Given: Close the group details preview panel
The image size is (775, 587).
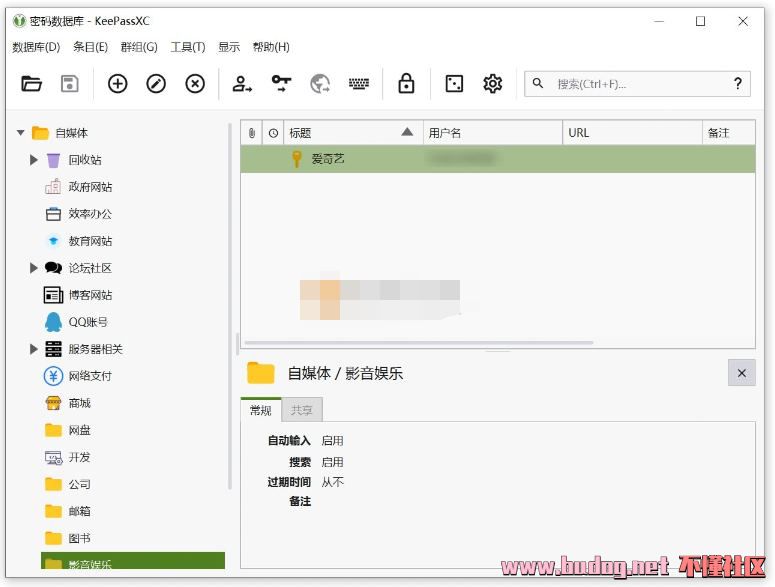Looking at the screenshot, I should [x=741, y=373].
